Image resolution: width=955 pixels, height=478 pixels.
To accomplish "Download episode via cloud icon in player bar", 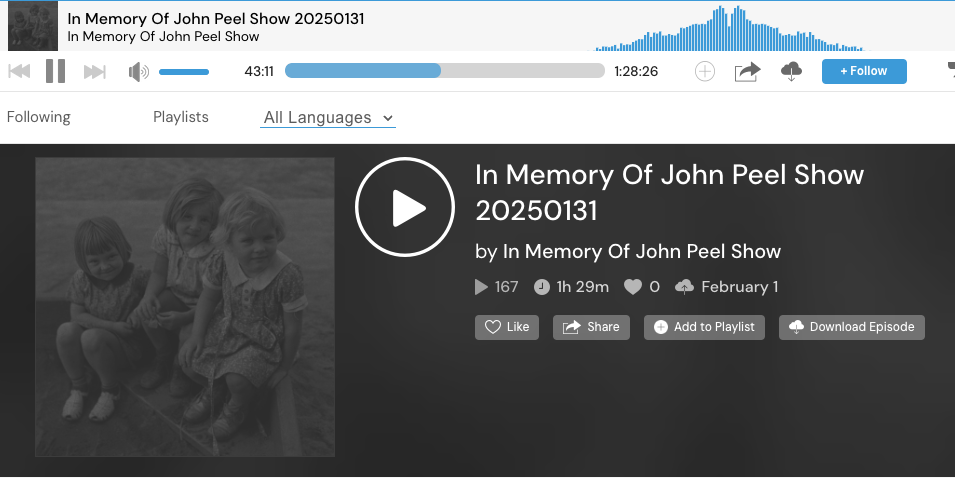I will pos(791,71).
